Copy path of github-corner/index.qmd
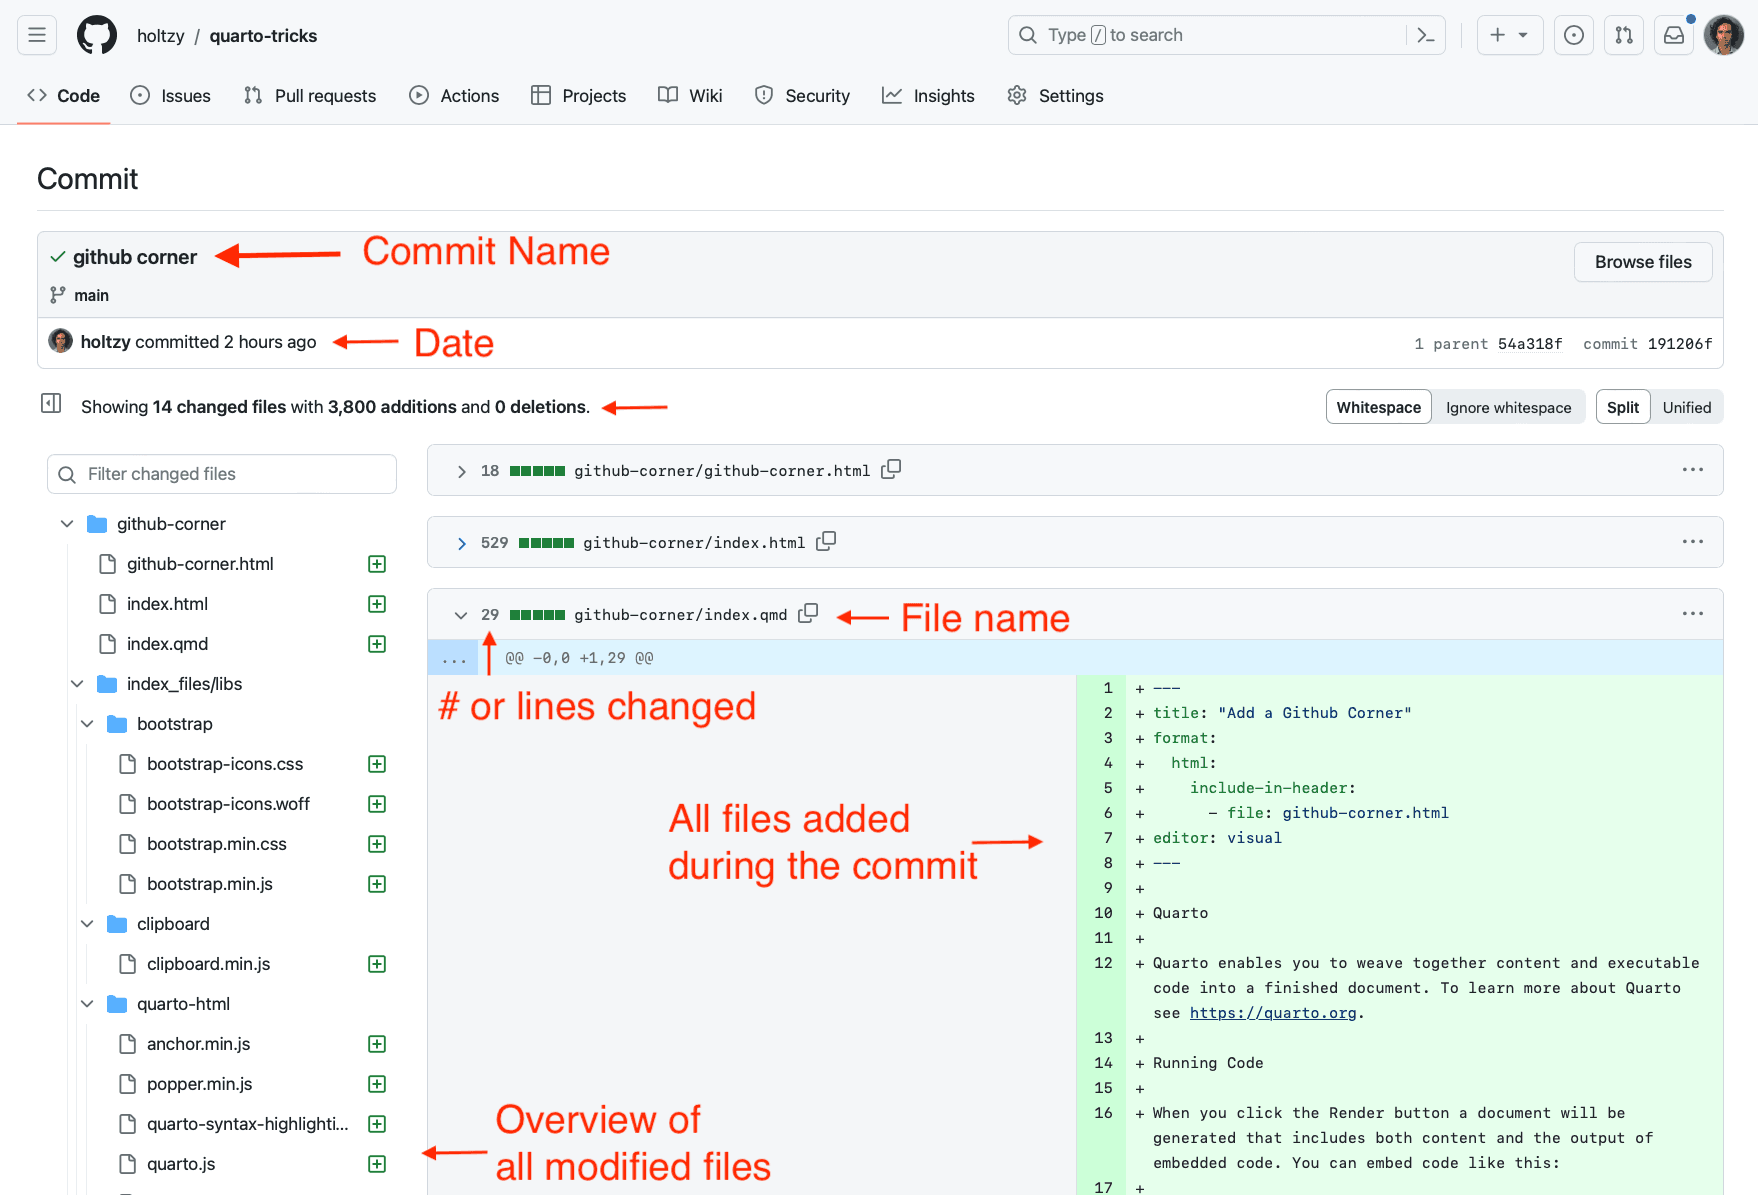Screen dimensions: 1758x1195 point(808,613)
